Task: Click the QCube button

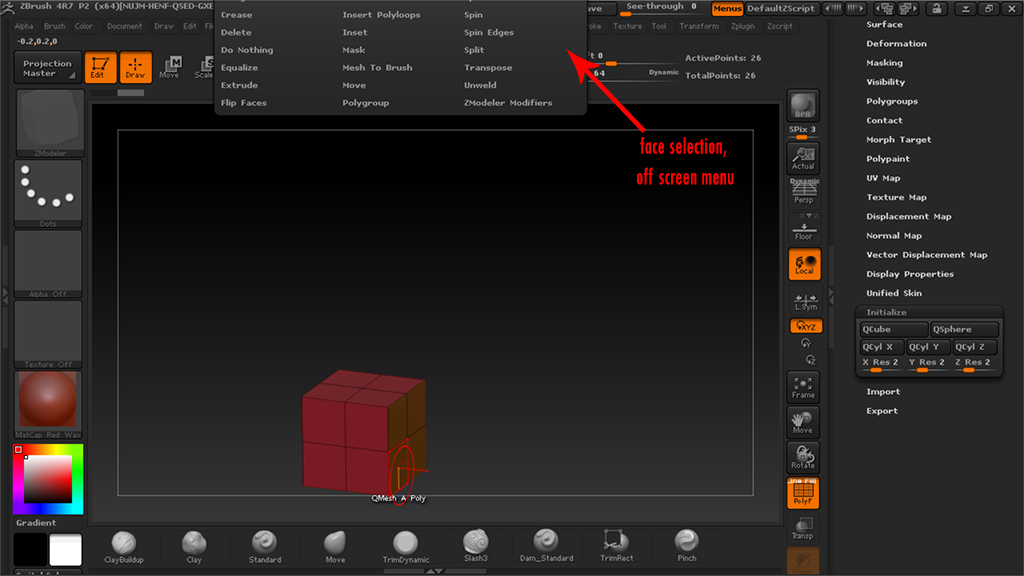Action: (x=893, y=329)
